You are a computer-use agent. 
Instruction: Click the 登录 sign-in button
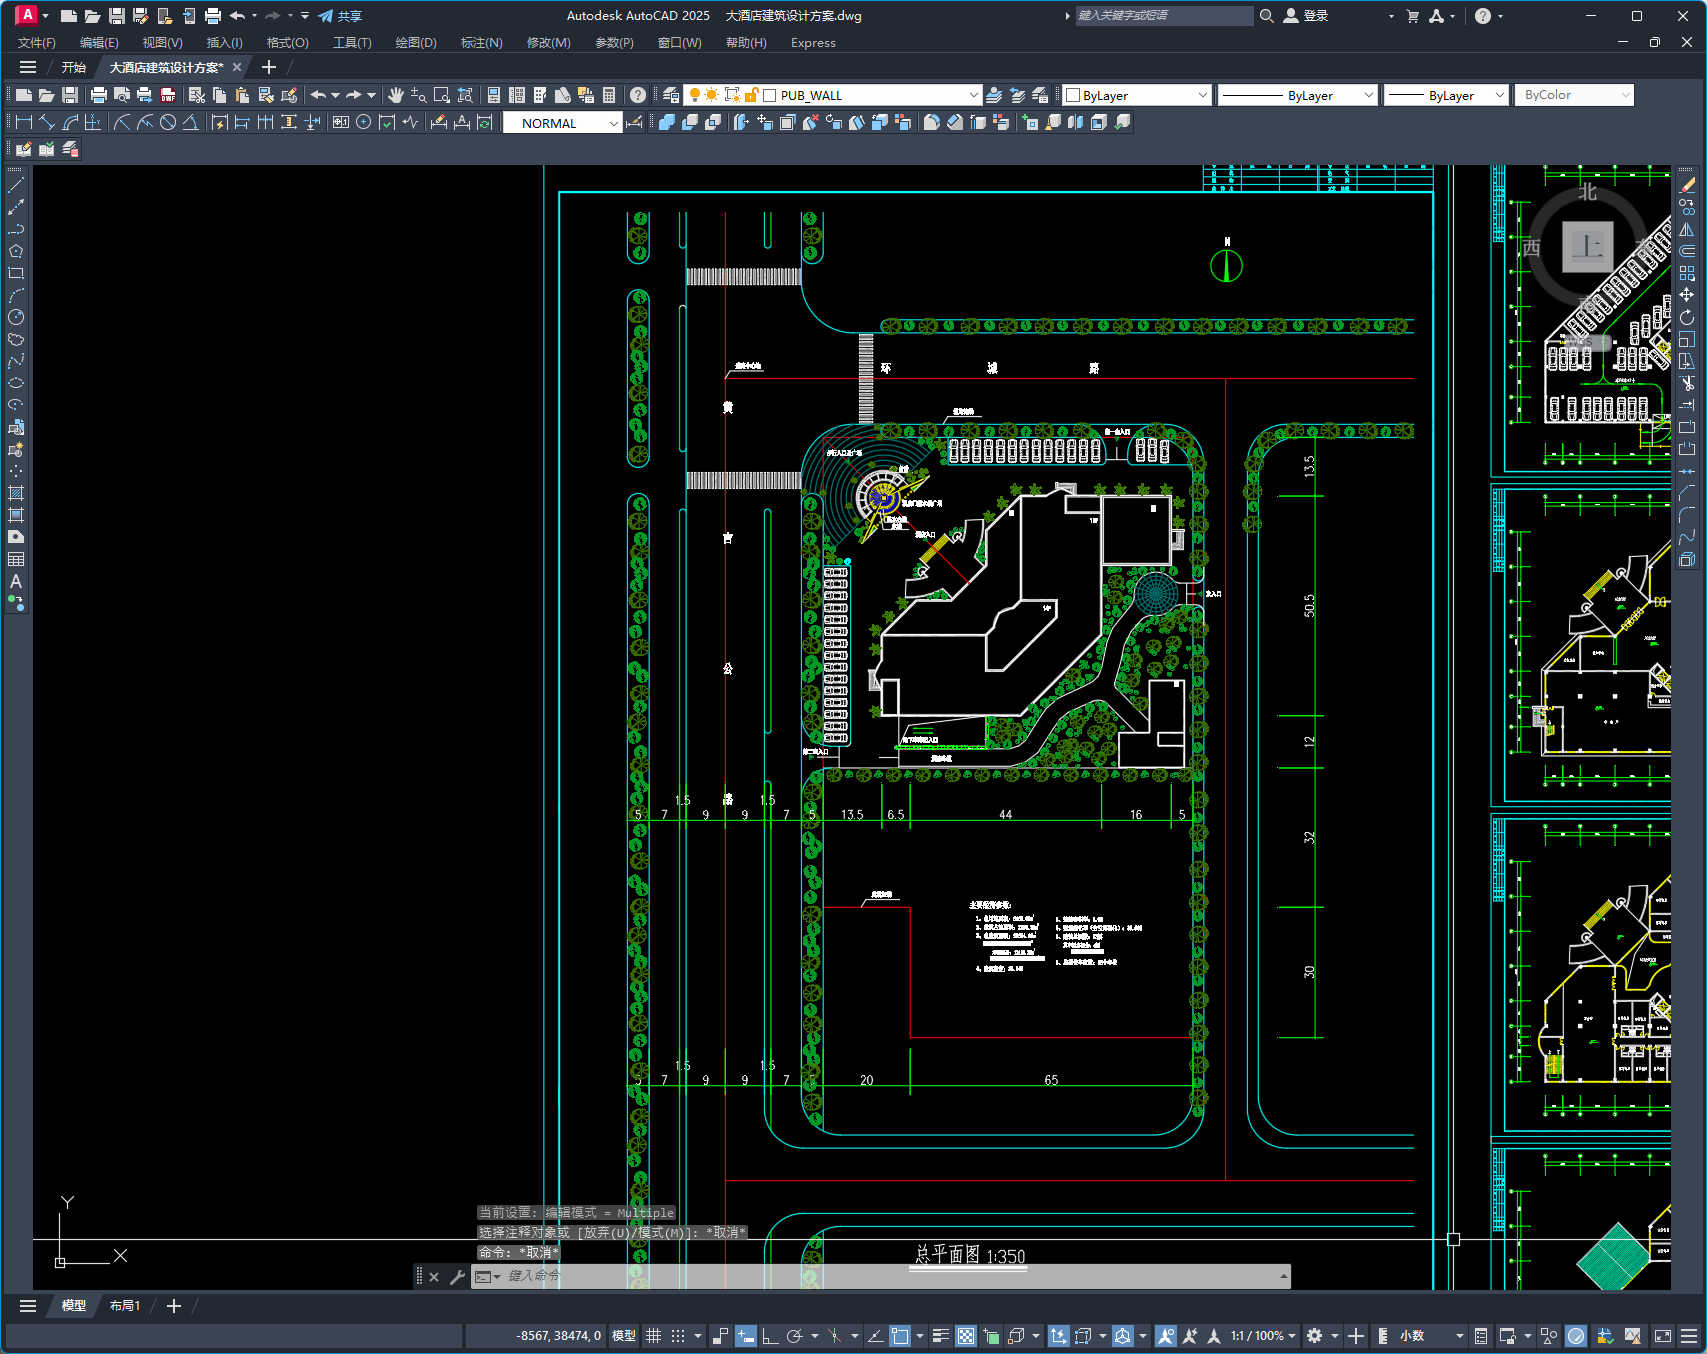(x=1306, y=16)
